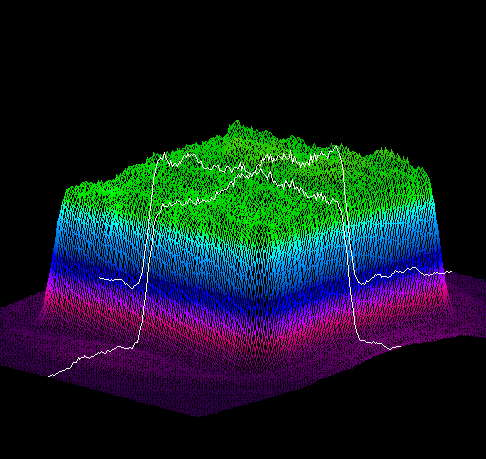Click the right end of the upper white profile line
This screenshot has height=459, width=486.
[x=450, y=272]
